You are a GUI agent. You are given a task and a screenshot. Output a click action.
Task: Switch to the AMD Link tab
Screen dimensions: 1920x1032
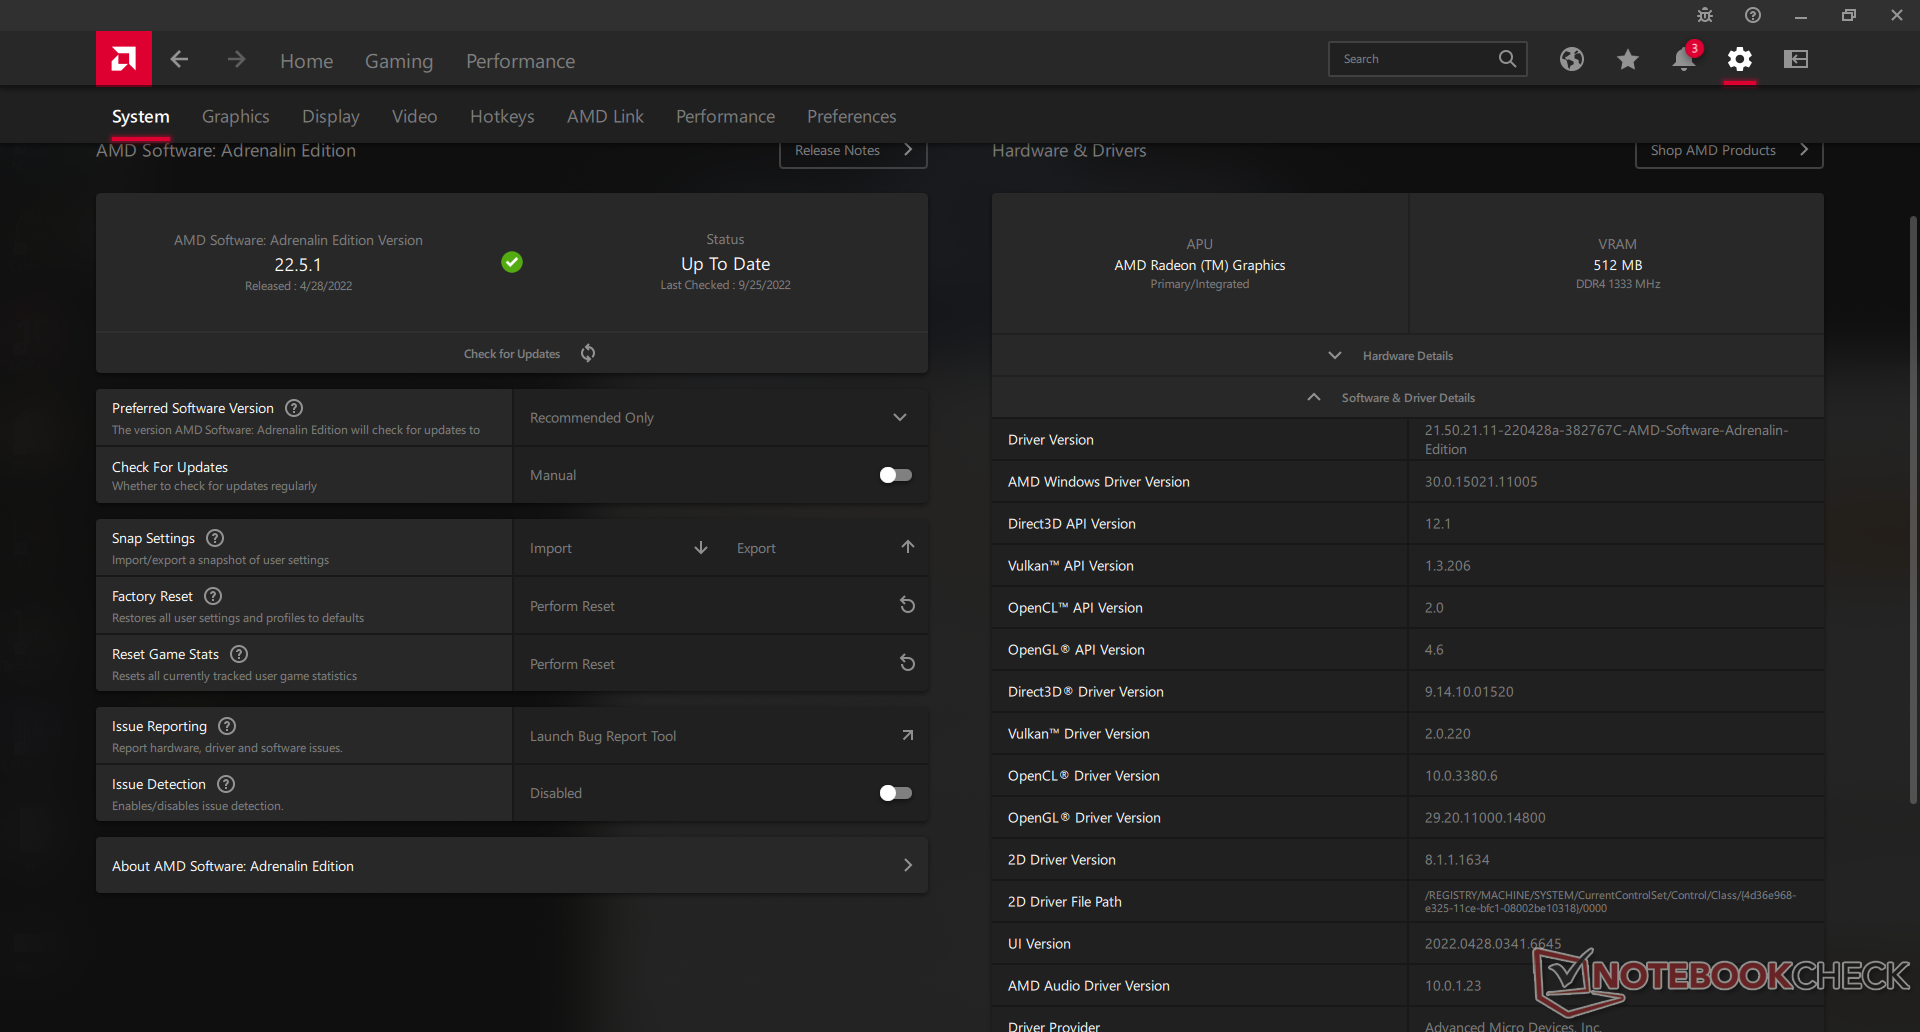605,116
